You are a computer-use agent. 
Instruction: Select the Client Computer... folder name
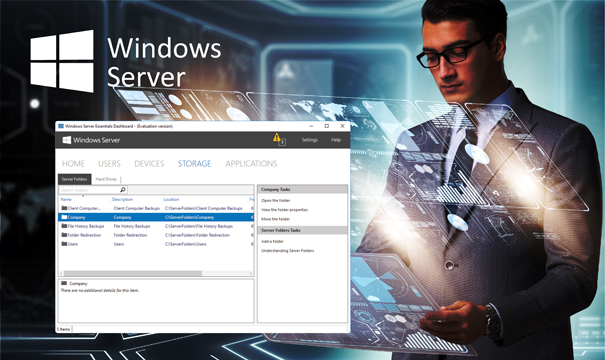[84, 208]
